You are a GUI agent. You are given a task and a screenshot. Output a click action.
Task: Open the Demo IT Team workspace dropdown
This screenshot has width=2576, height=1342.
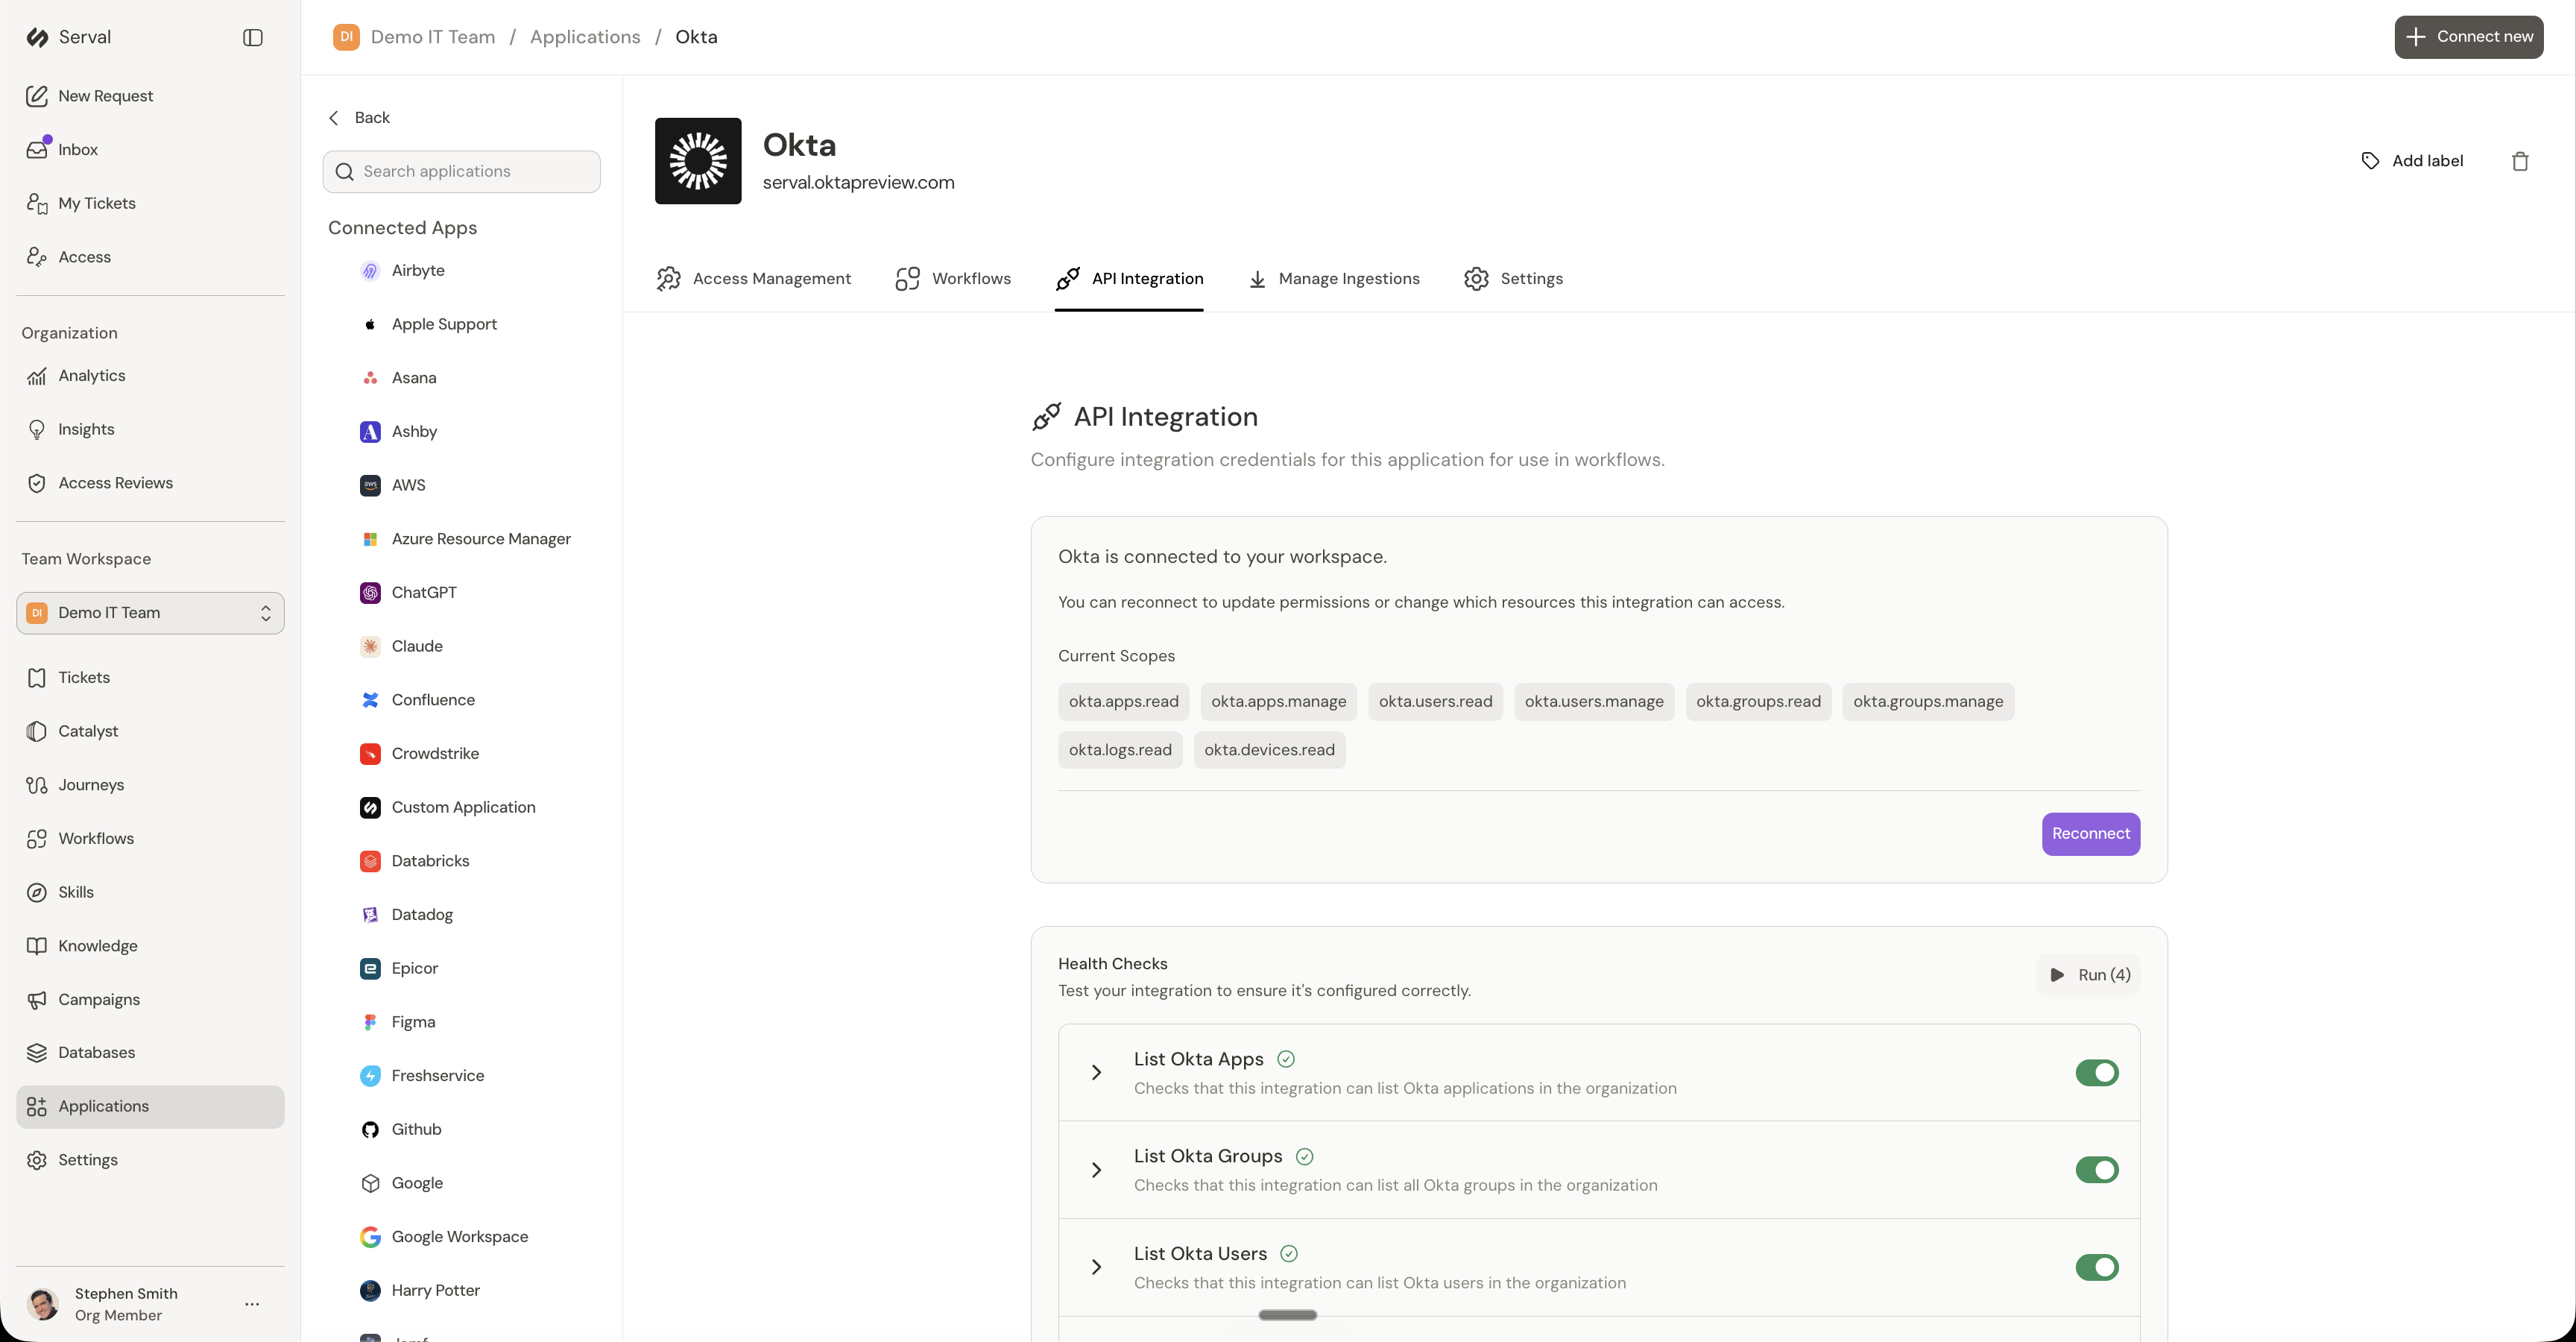tap(150, 613)
